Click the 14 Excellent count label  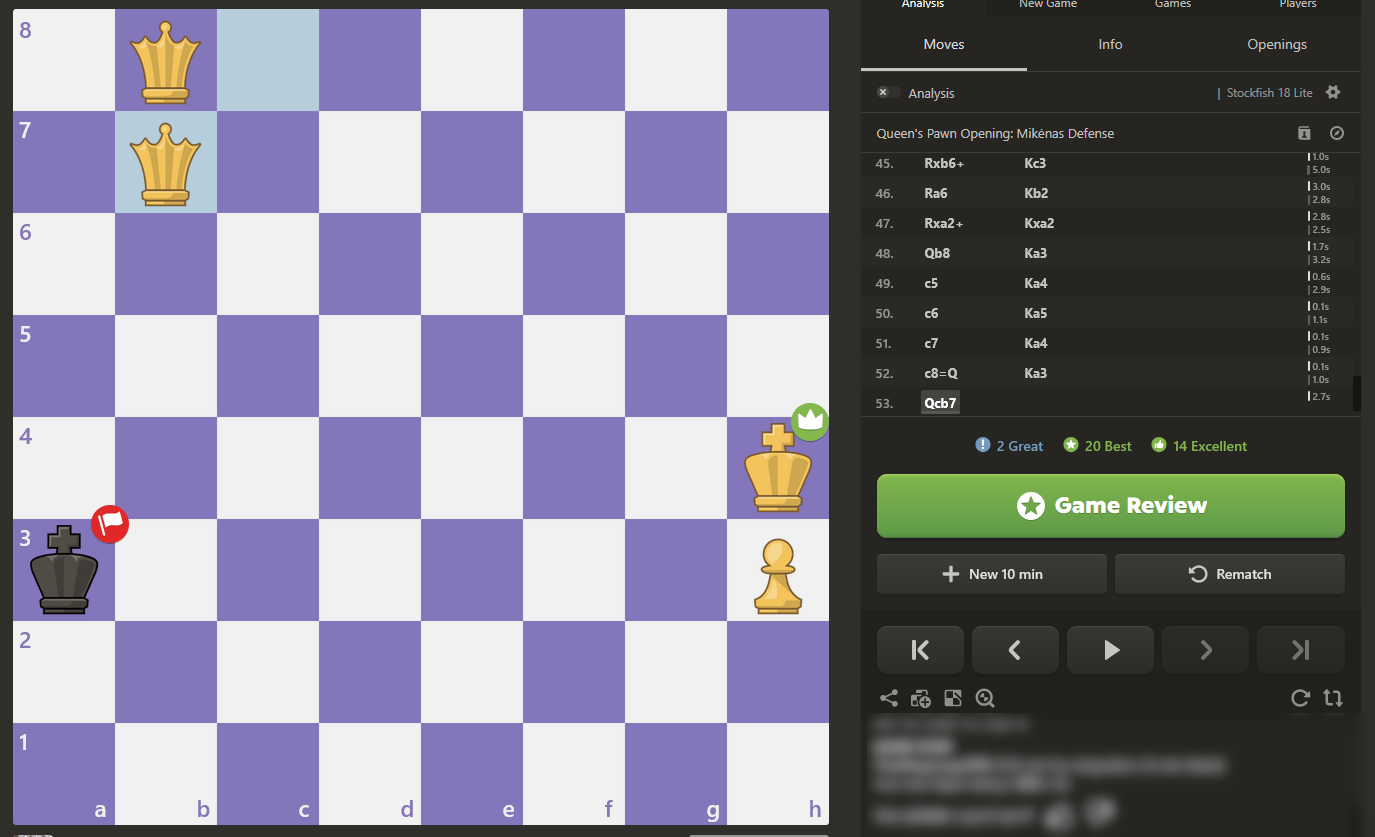coord(1210,446)
